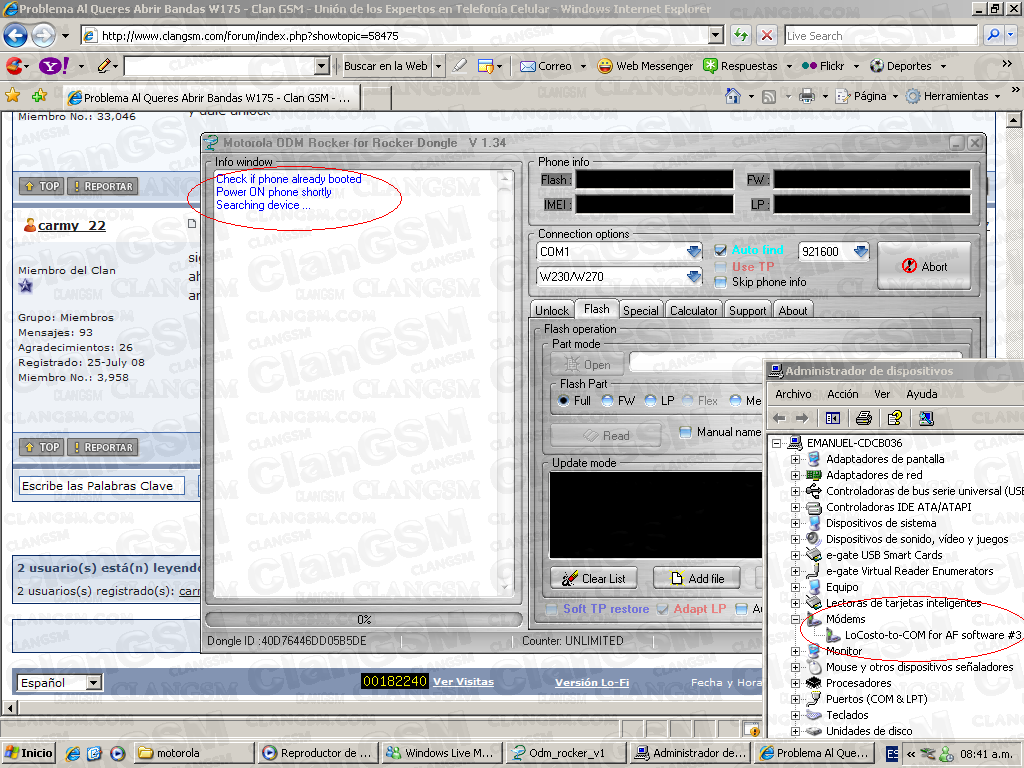Viewport: 1024px width, 768px height.
Task: Click the Escribe las Palabras Clave field
Action: pyautogui.click(x=101, y=486)
